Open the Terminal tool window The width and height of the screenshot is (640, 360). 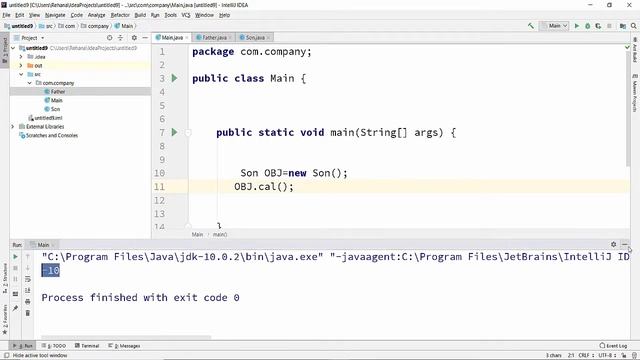click(87, 346)
